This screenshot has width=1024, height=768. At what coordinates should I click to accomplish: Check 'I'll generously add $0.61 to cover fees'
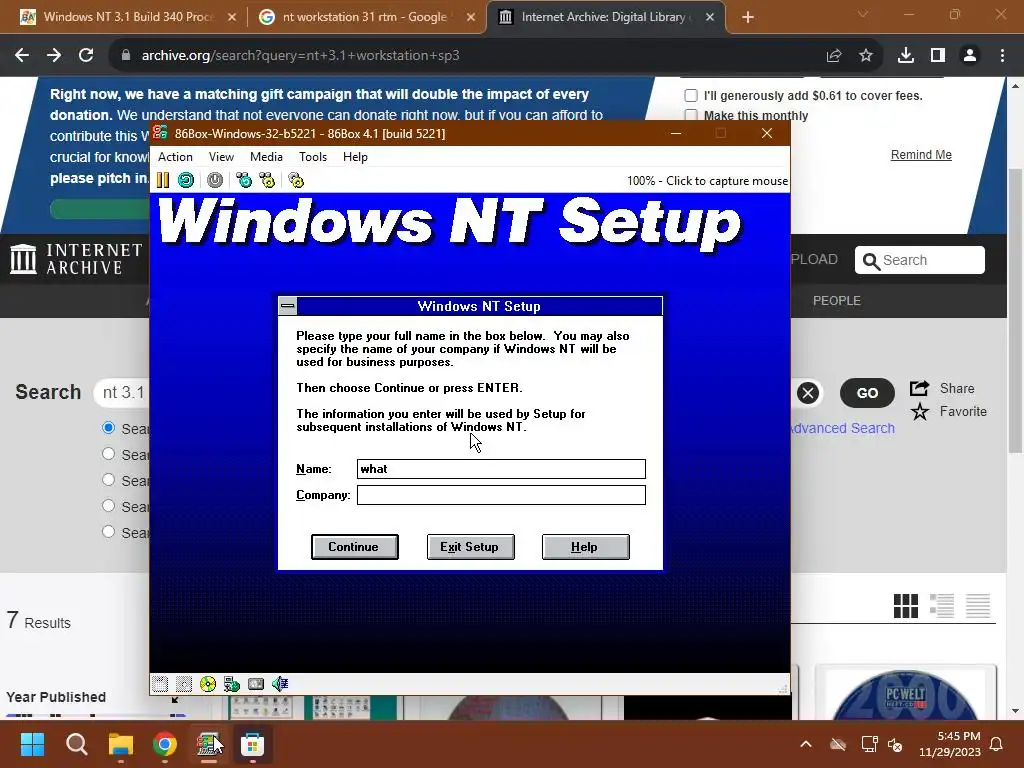tap(690, 95)
